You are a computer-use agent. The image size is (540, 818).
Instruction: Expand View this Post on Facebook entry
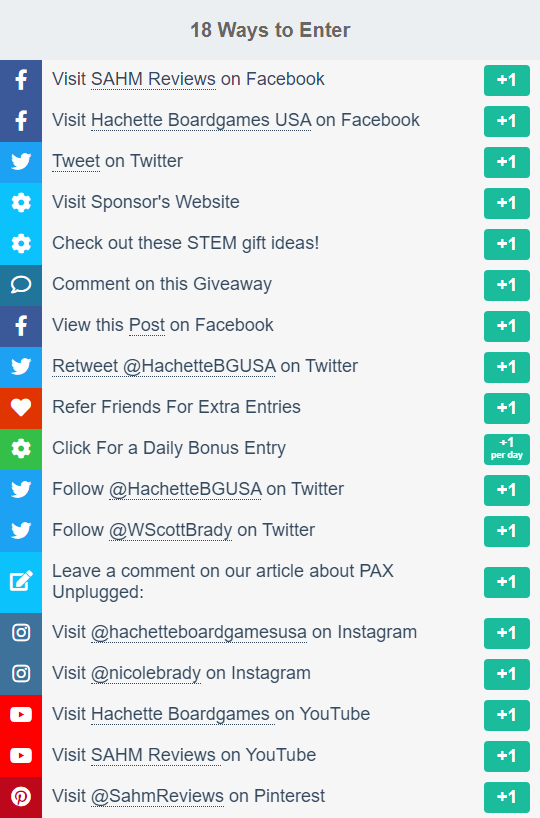[x=270, y=326]
